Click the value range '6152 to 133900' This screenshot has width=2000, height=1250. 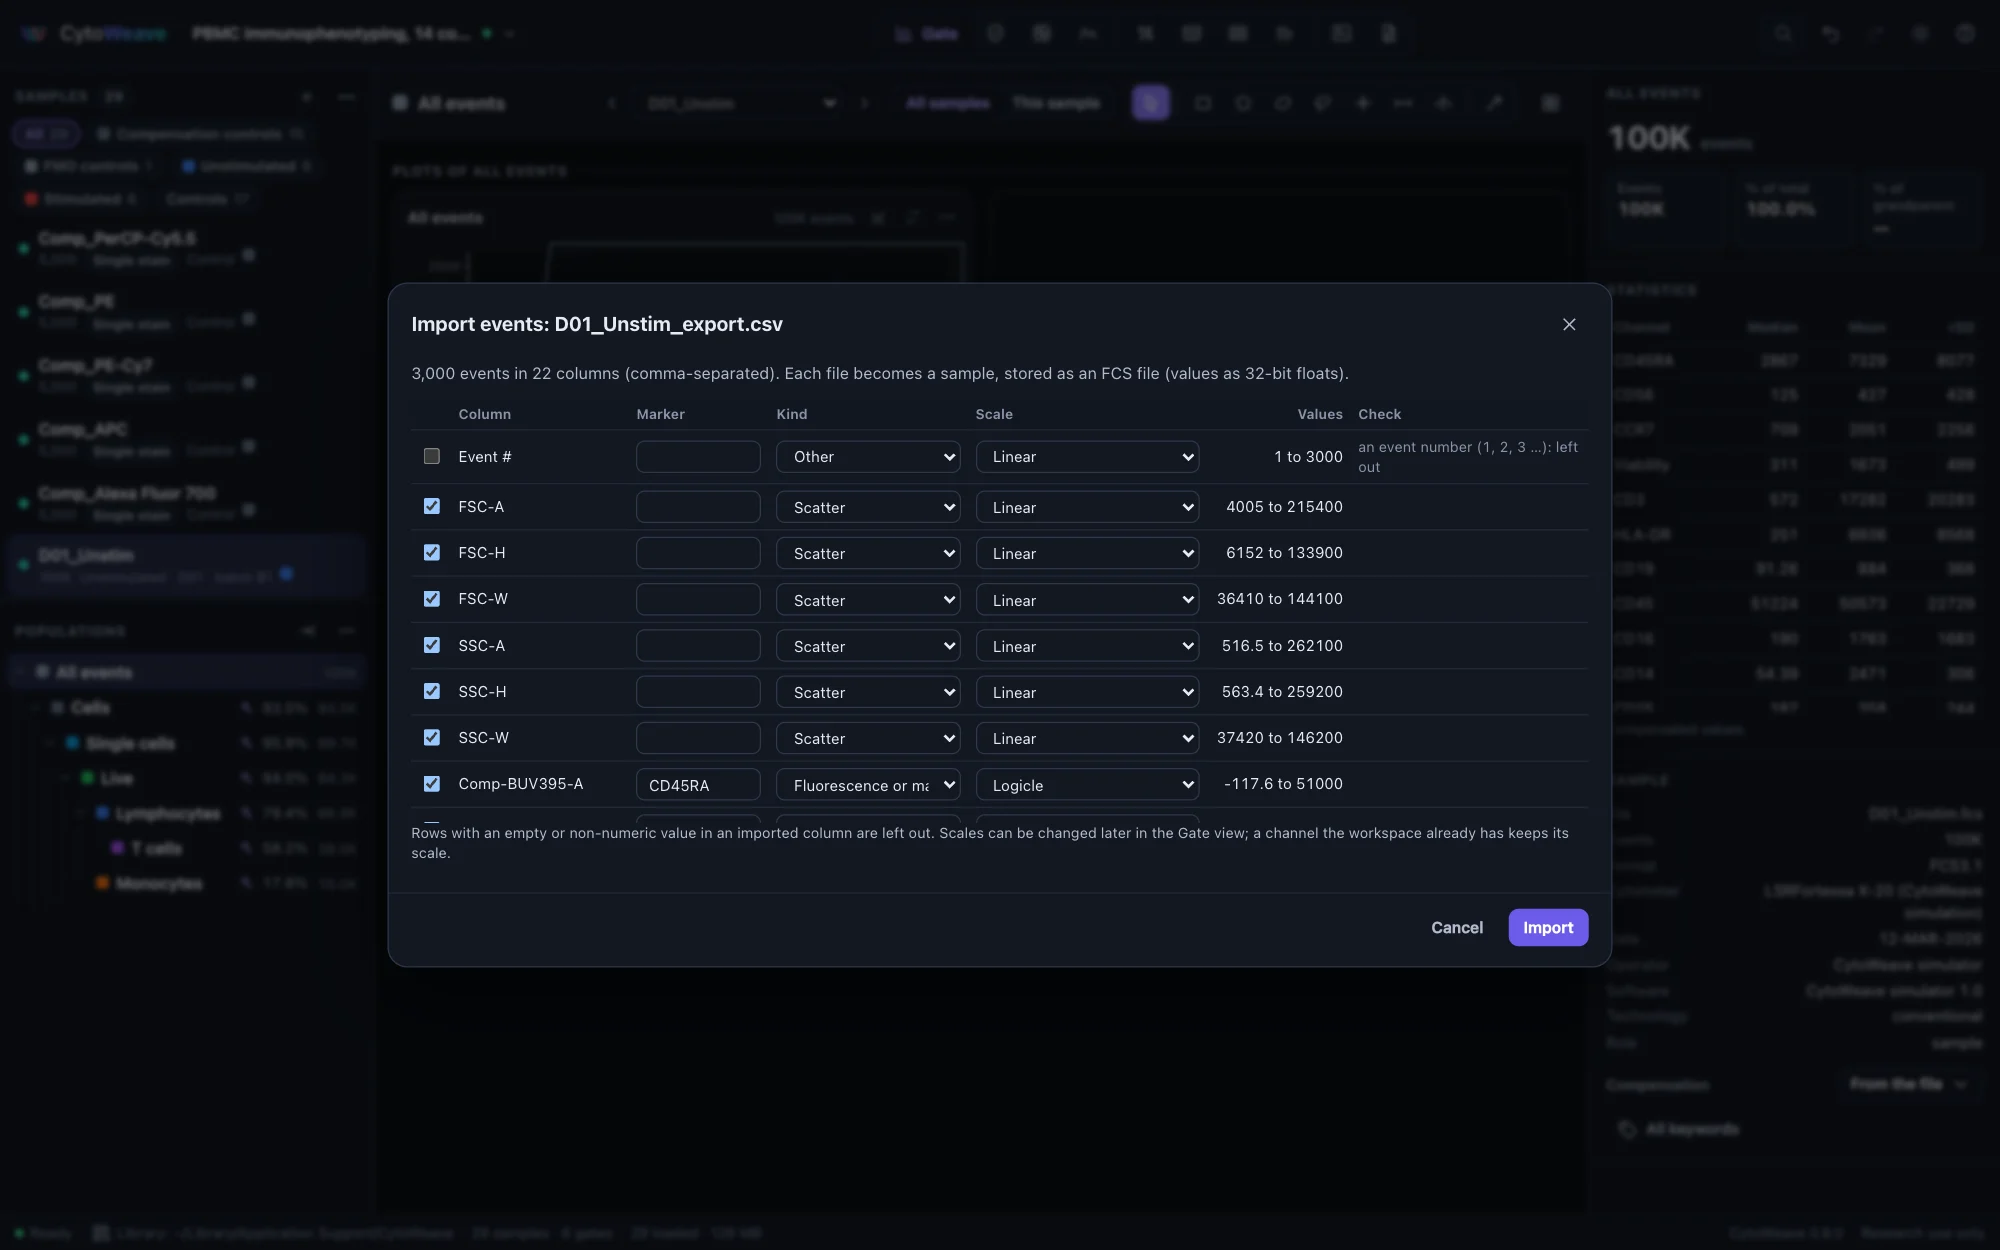point(1284,552)
